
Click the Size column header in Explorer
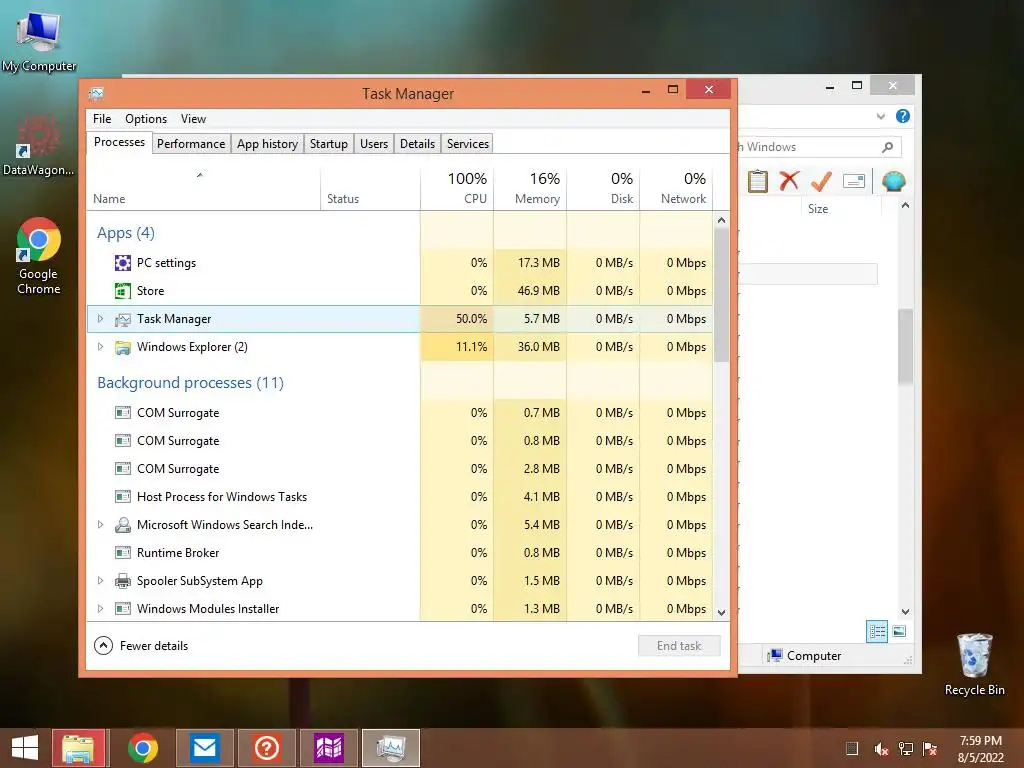click(x=842, y=208)
